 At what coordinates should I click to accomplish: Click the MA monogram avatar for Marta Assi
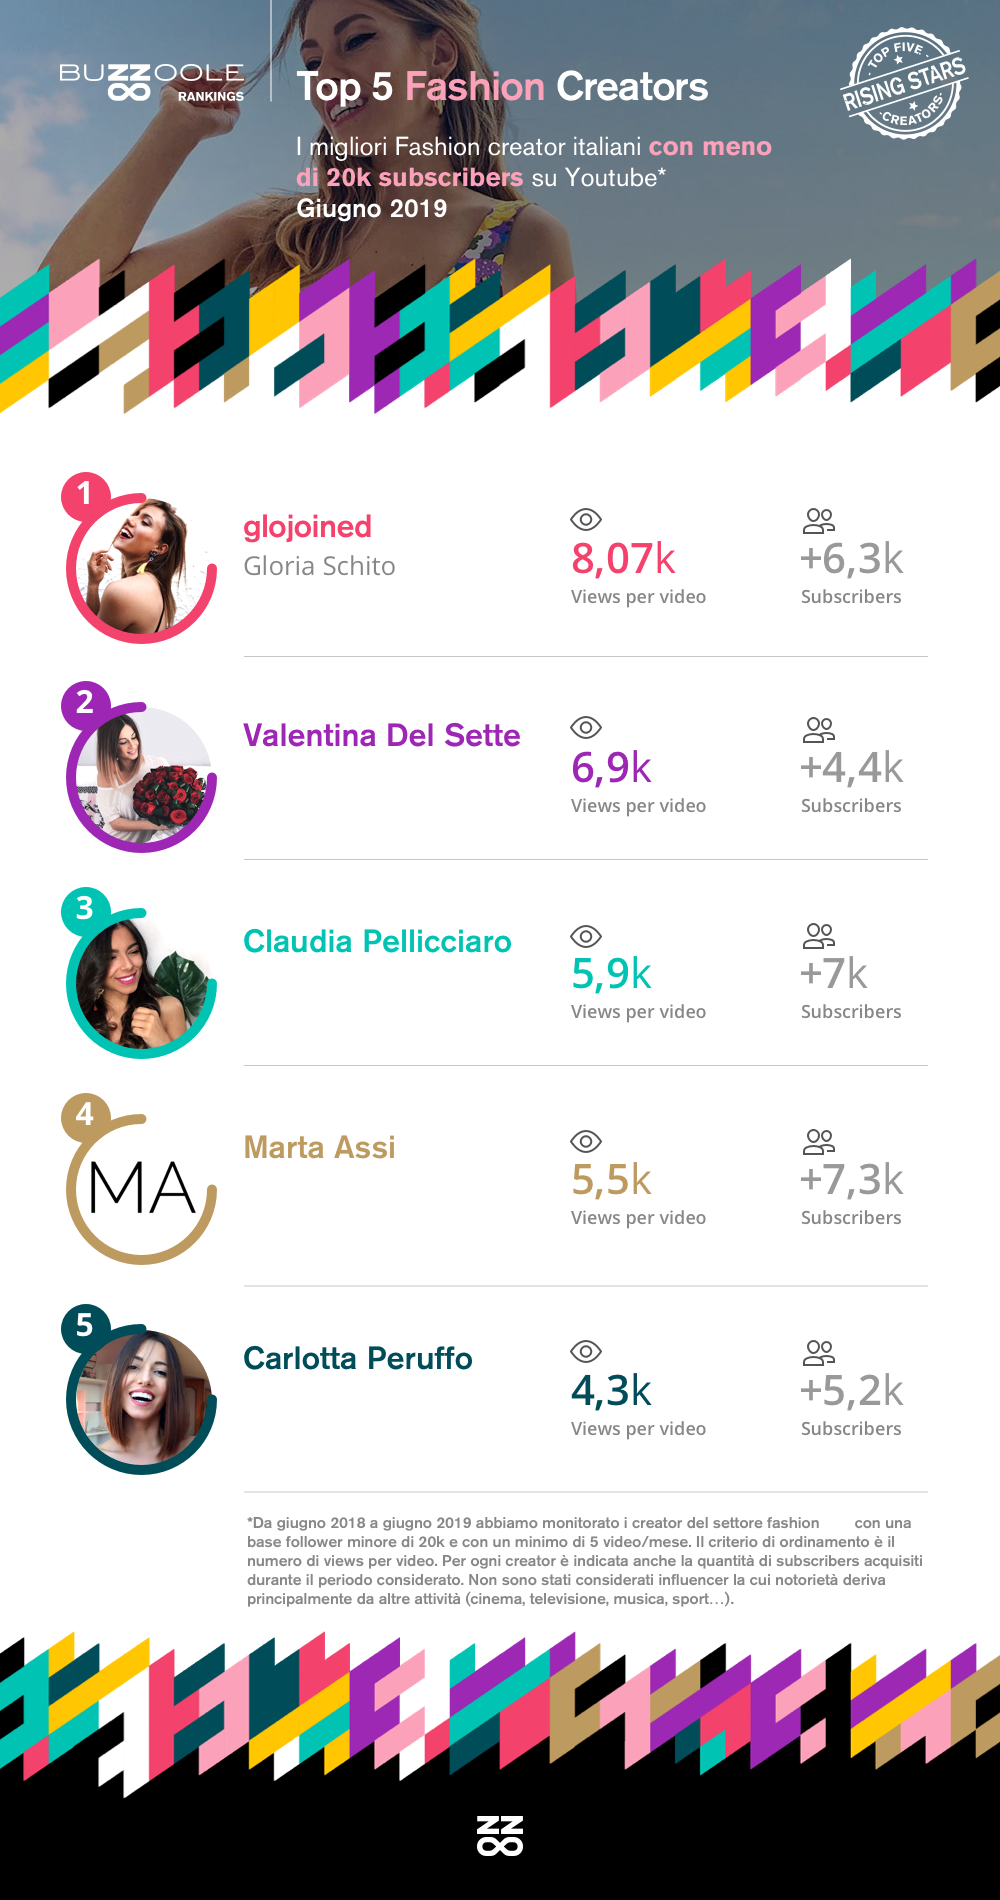point(142,1189)
